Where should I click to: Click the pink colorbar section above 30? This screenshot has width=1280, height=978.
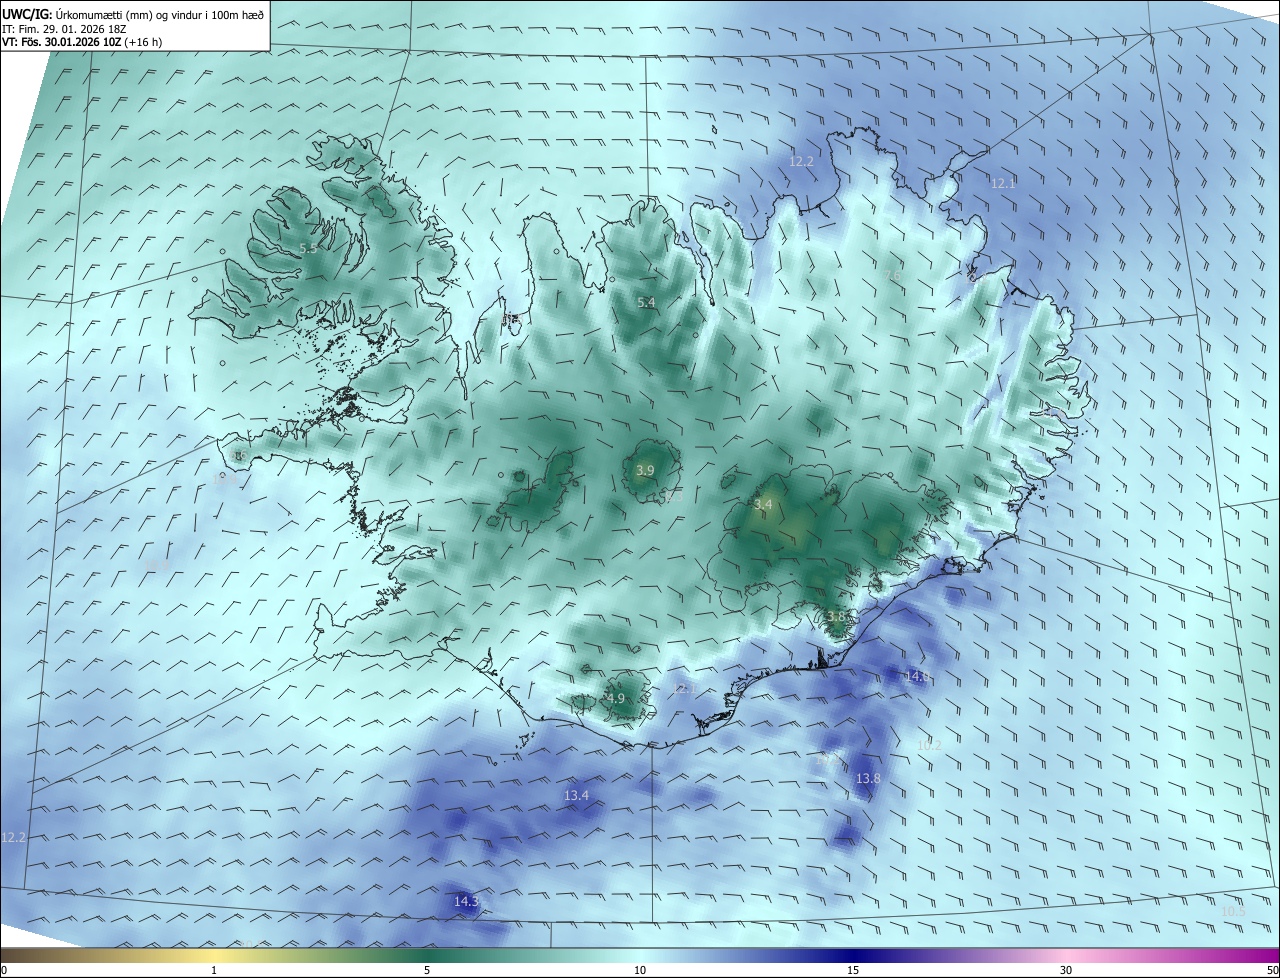1066,955
